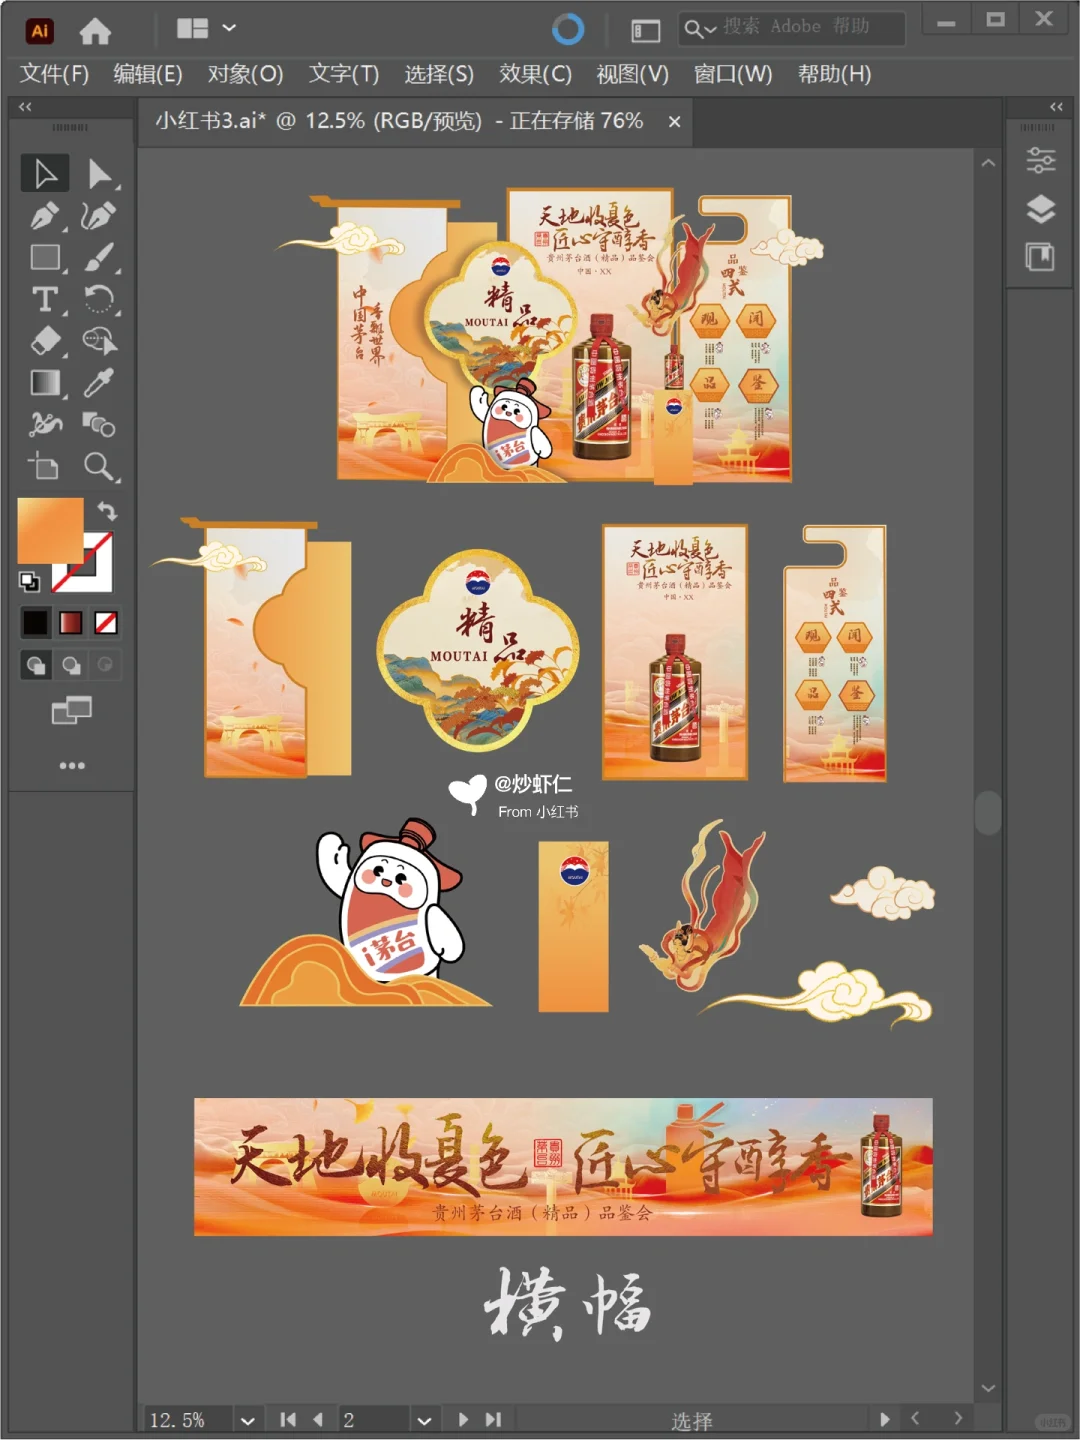Screen dimensions: 1080x1440
Task: Go to previous artboard button
Action: tap(318, 1419)
